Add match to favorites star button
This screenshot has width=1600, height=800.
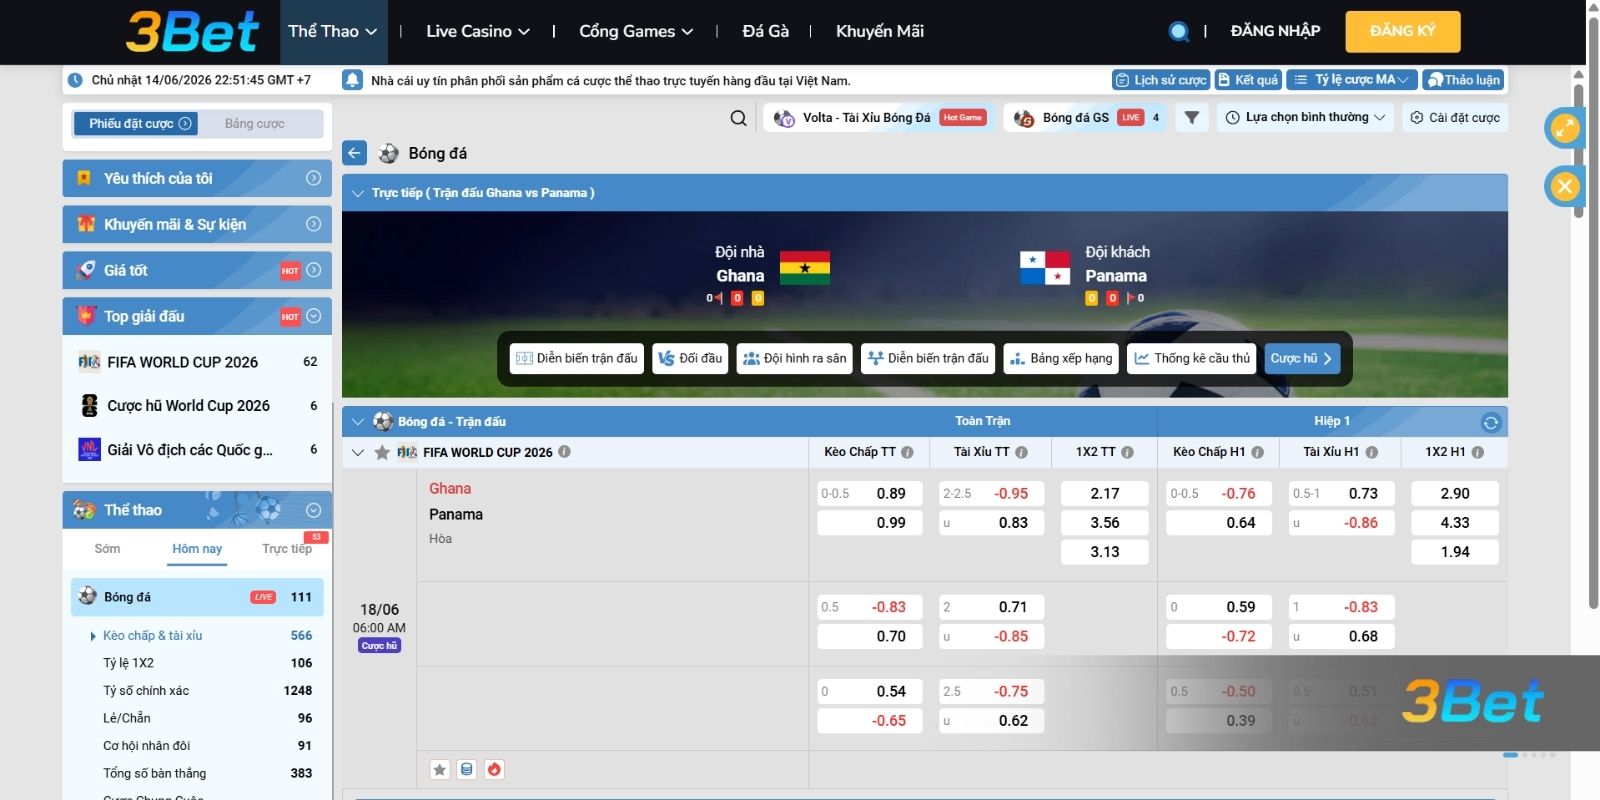tap(439, 769)
